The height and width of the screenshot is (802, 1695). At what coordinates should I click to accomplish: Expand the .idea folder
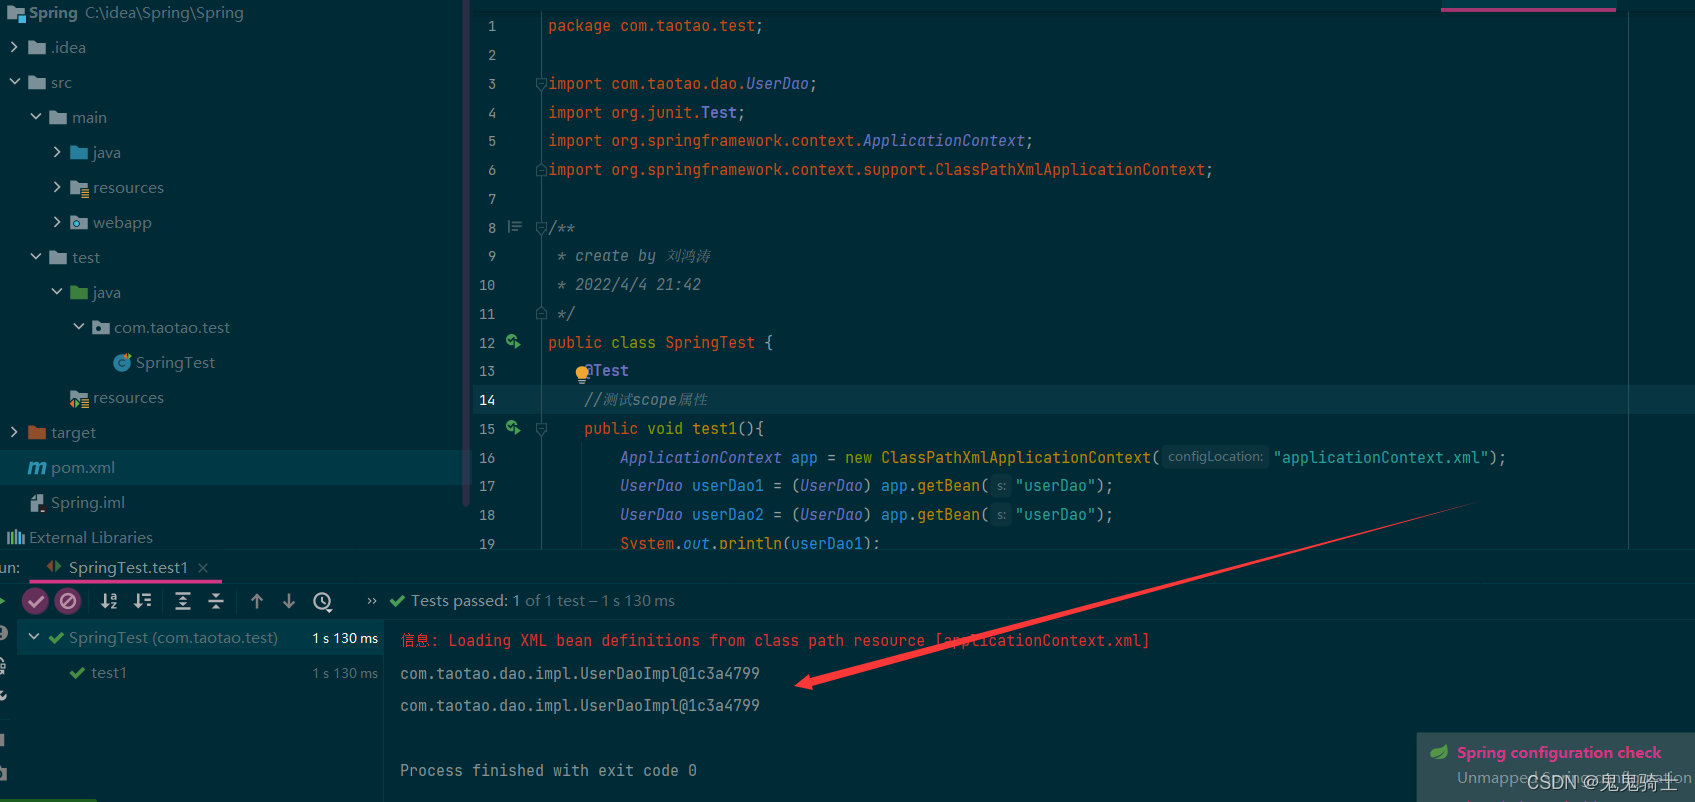(14, 47)
